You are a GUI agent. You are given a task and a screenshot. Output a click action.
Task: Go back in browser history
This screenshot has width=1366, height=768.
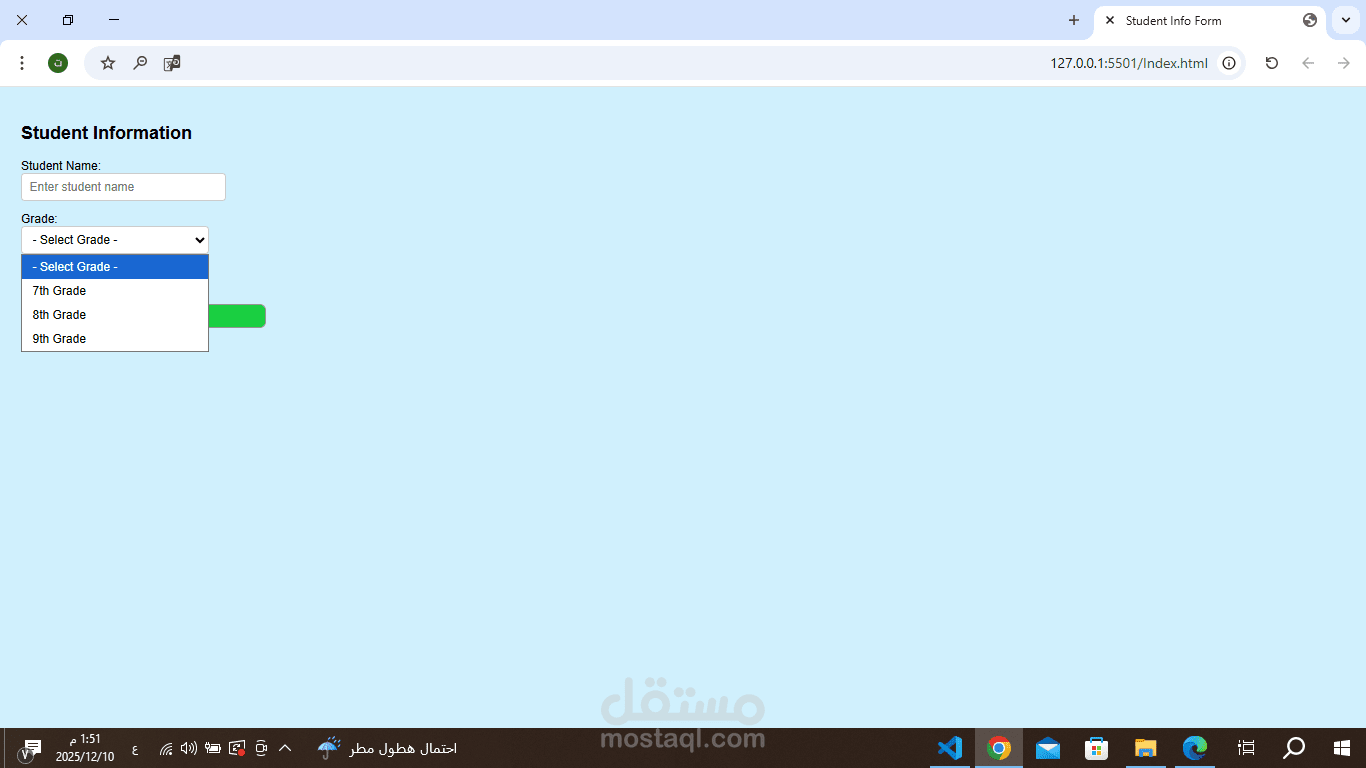tap(1308, 63)
